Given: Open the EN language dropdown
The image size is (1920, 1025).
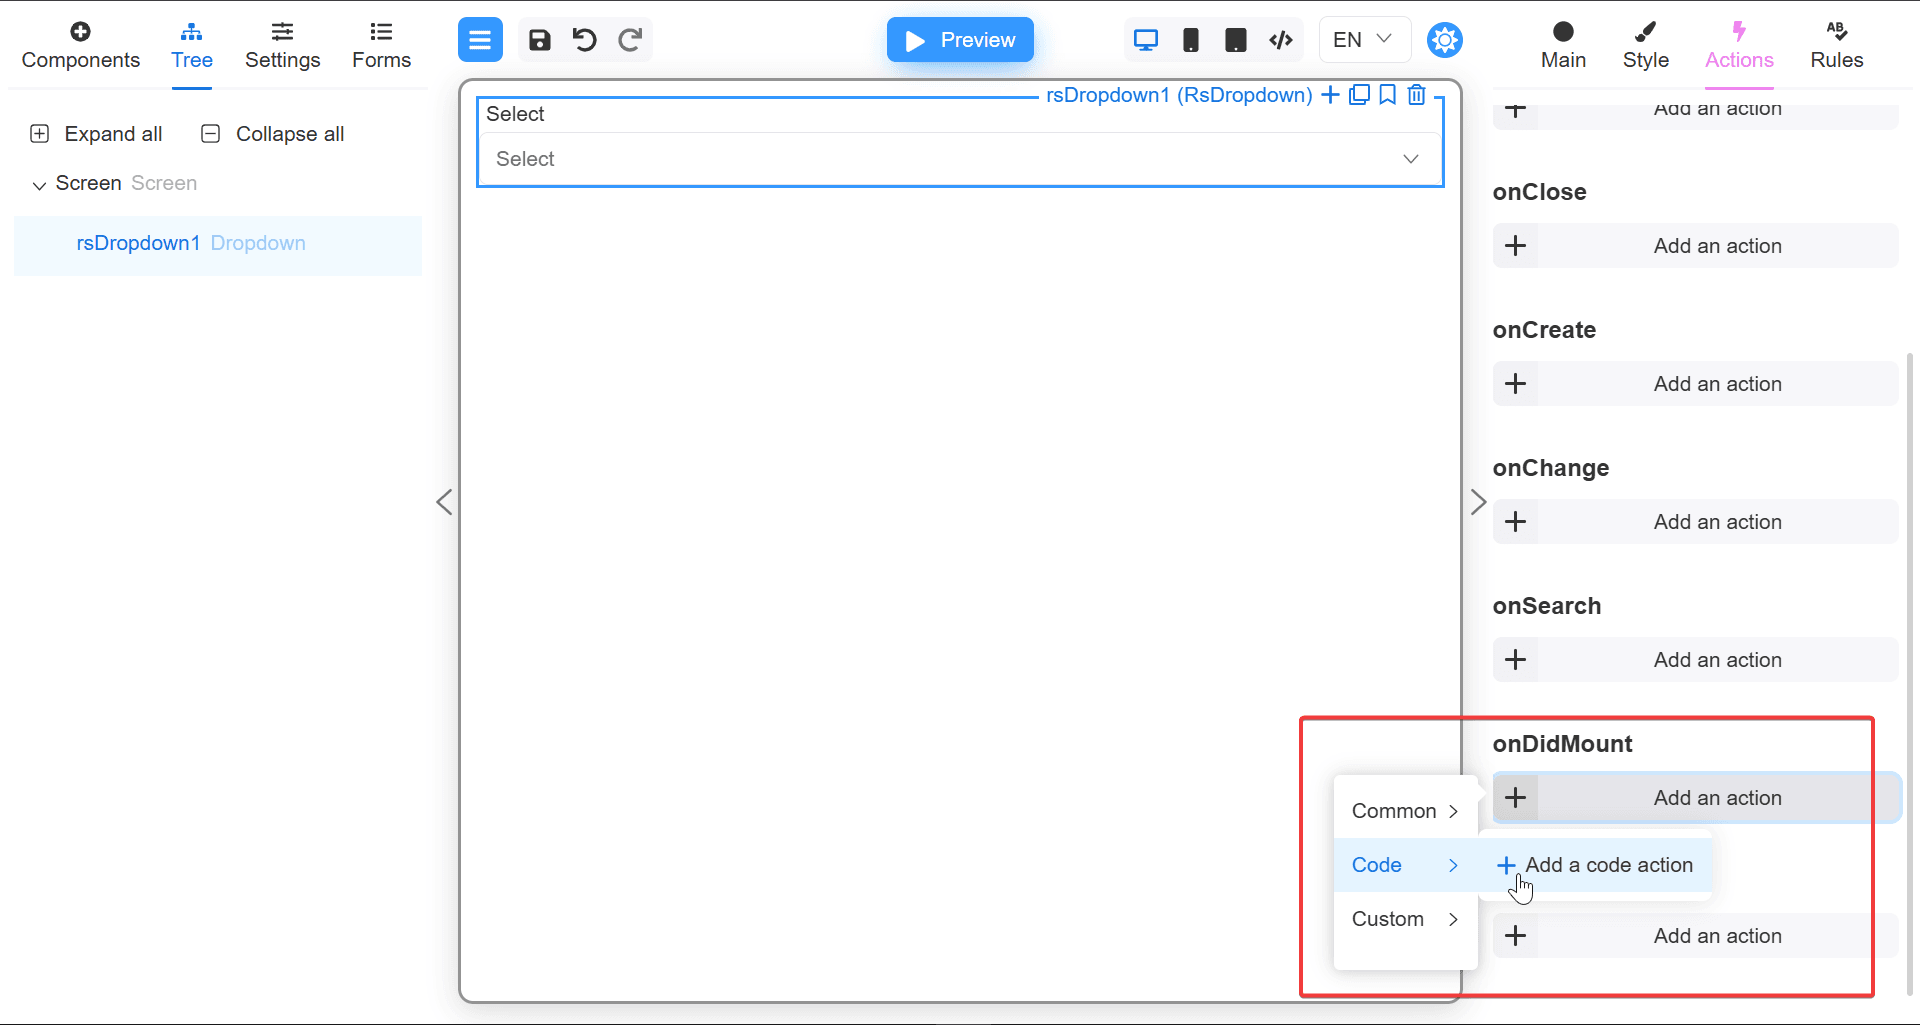Looking at the screenshot, I should [x=1364, y=40].
